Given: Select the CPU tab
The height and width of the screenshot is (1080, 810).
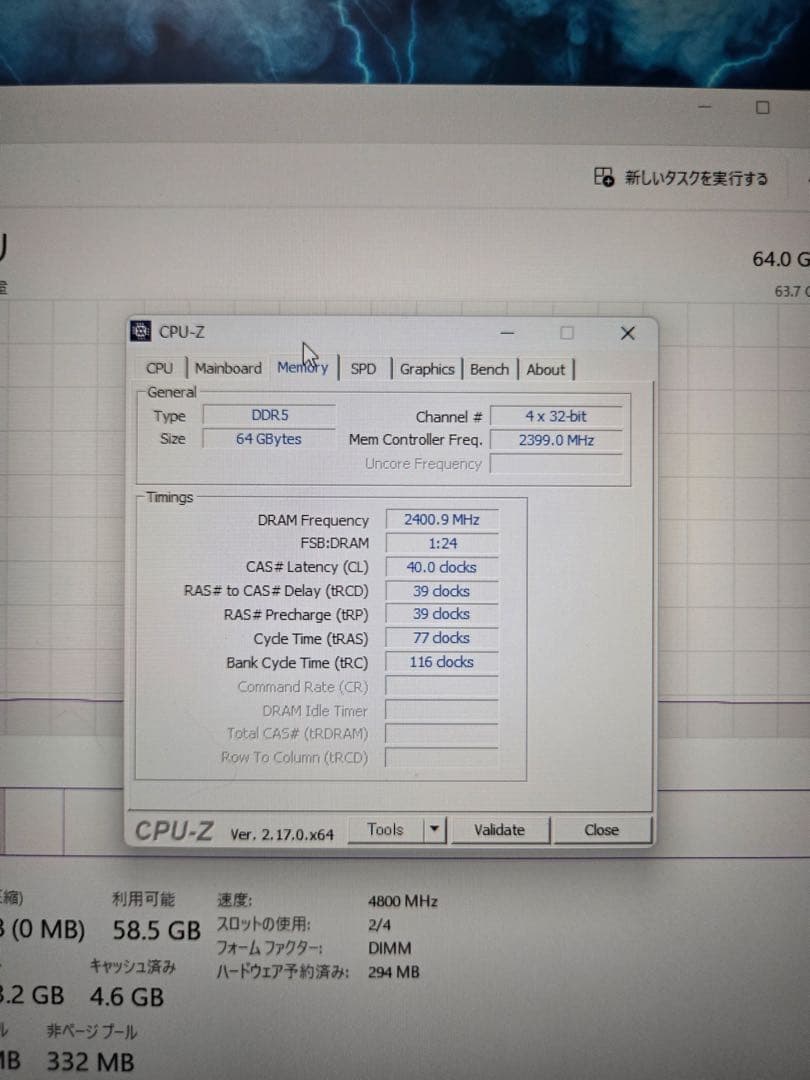Looking at the screenshot, I should pyautogui.click(x=159, y=369).
